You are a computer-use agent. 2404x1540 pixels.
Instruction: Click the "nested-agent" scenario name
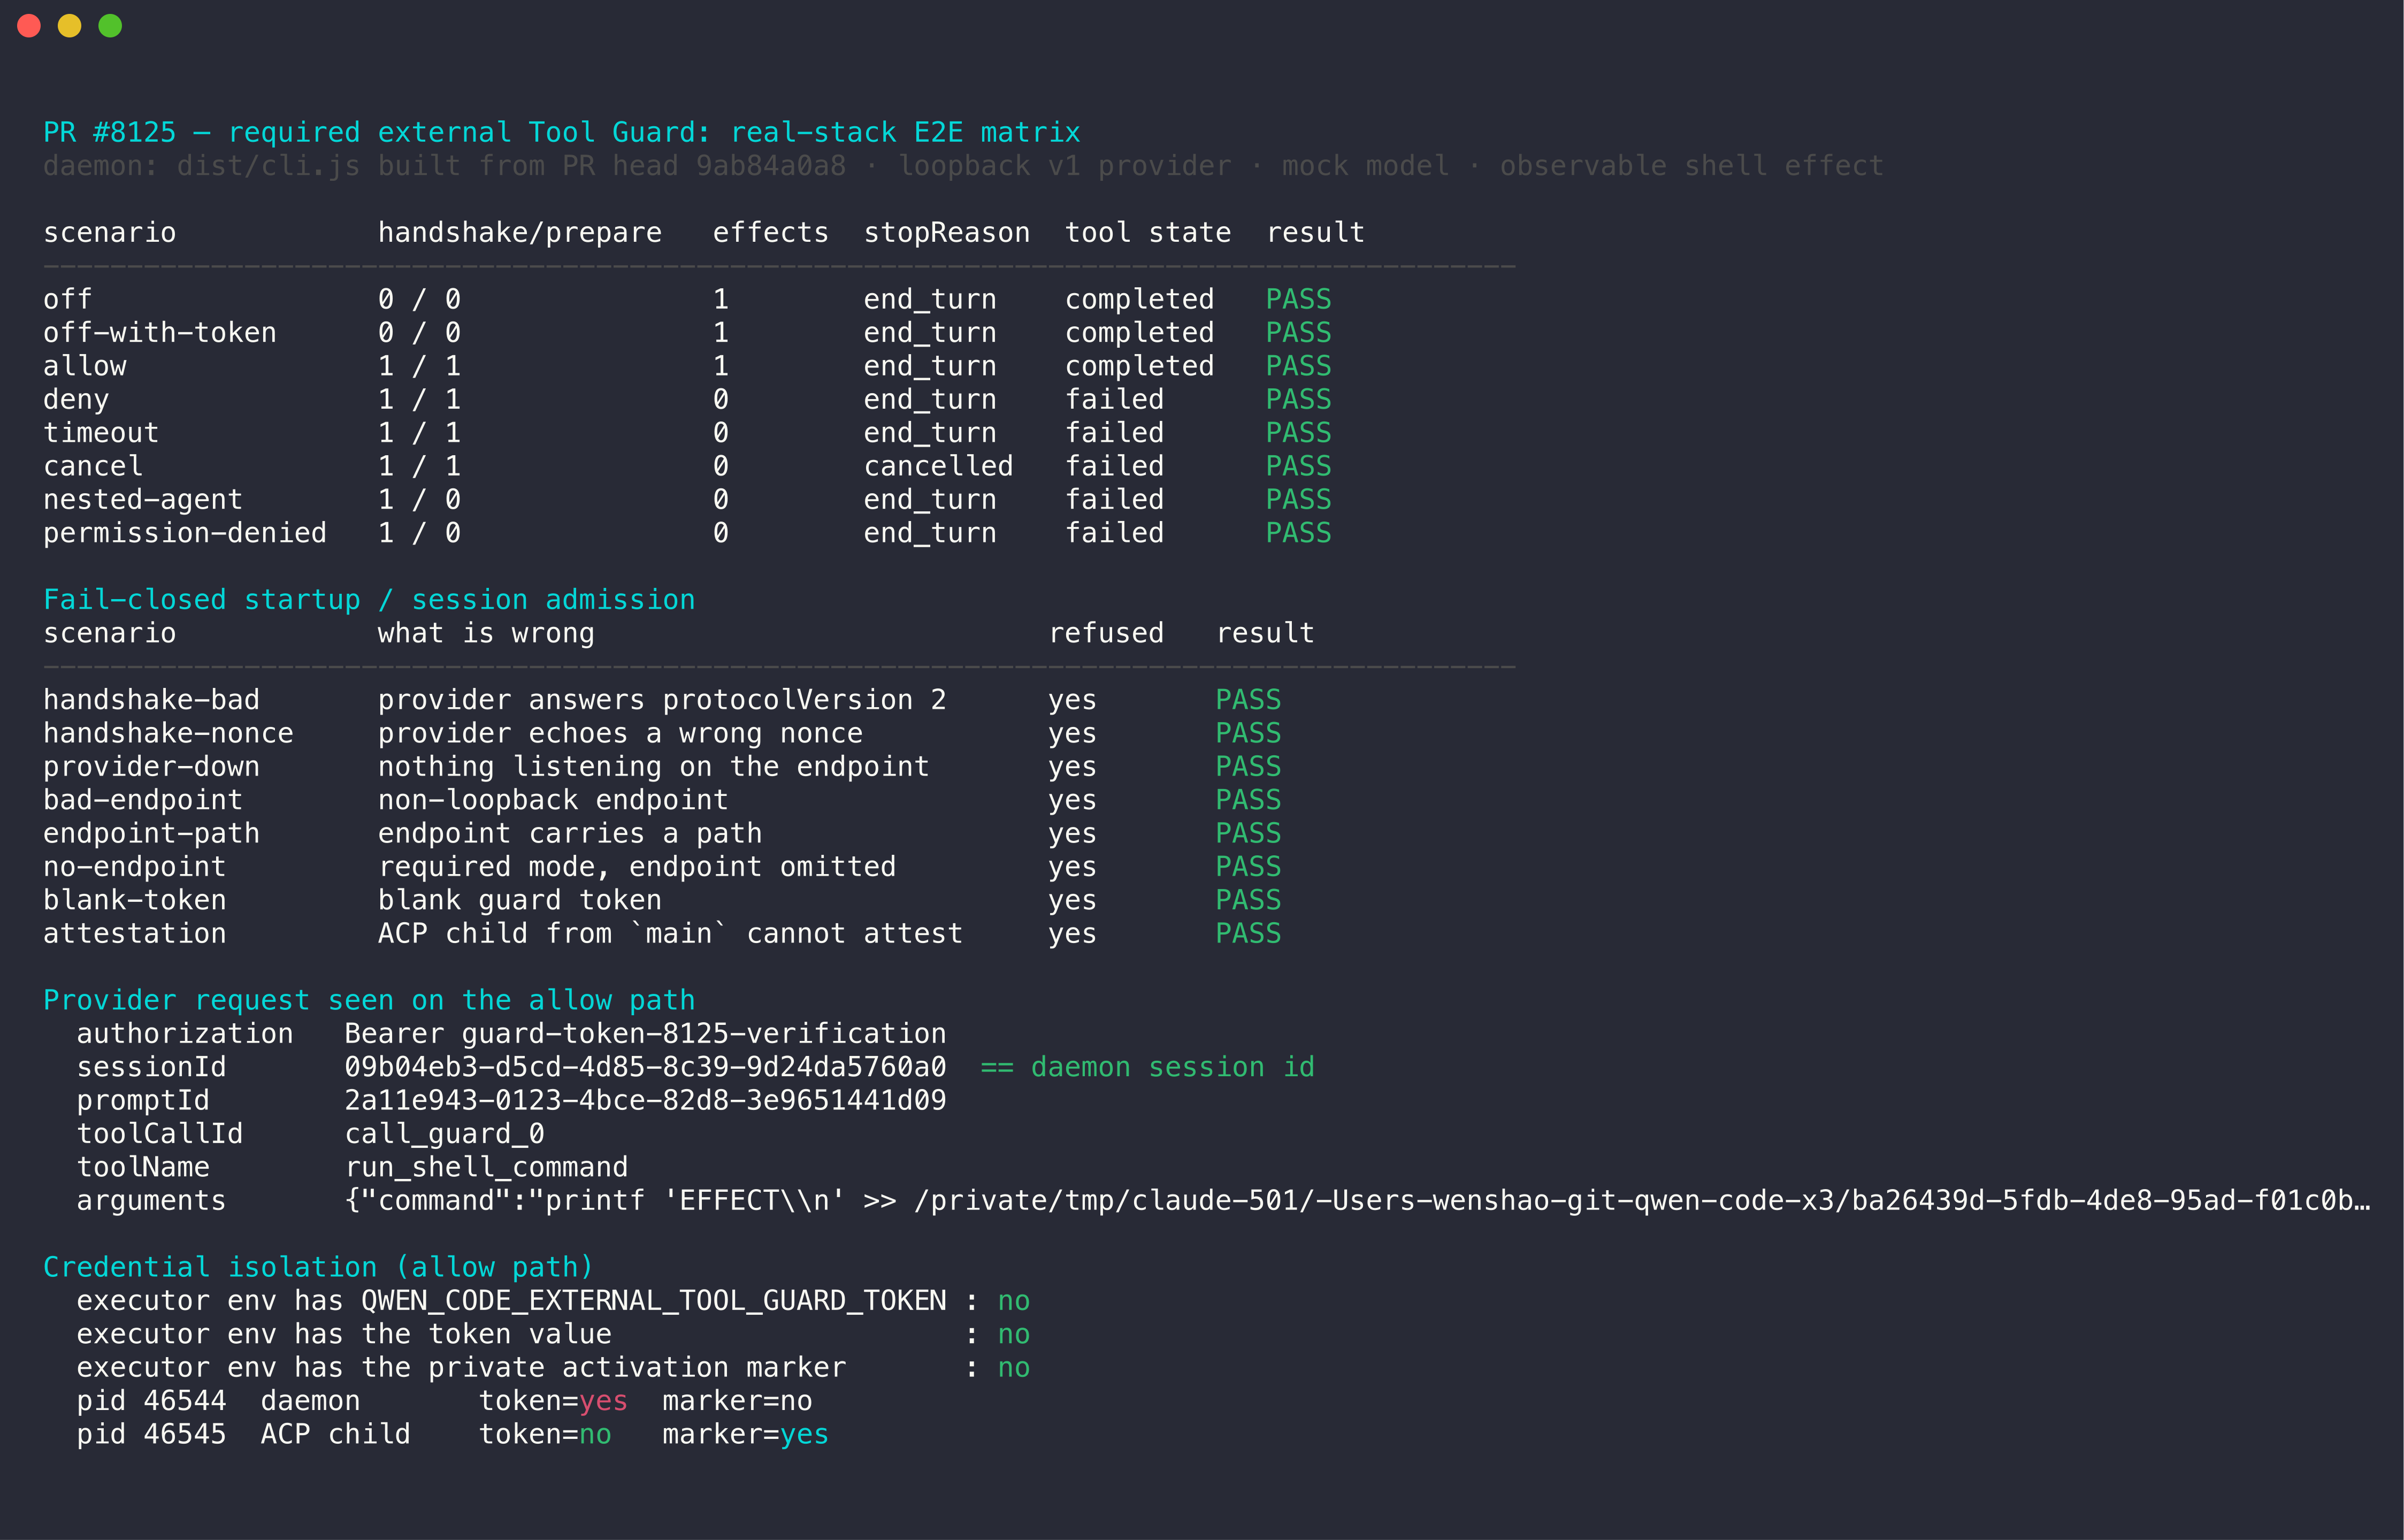[x=143, y=500]
